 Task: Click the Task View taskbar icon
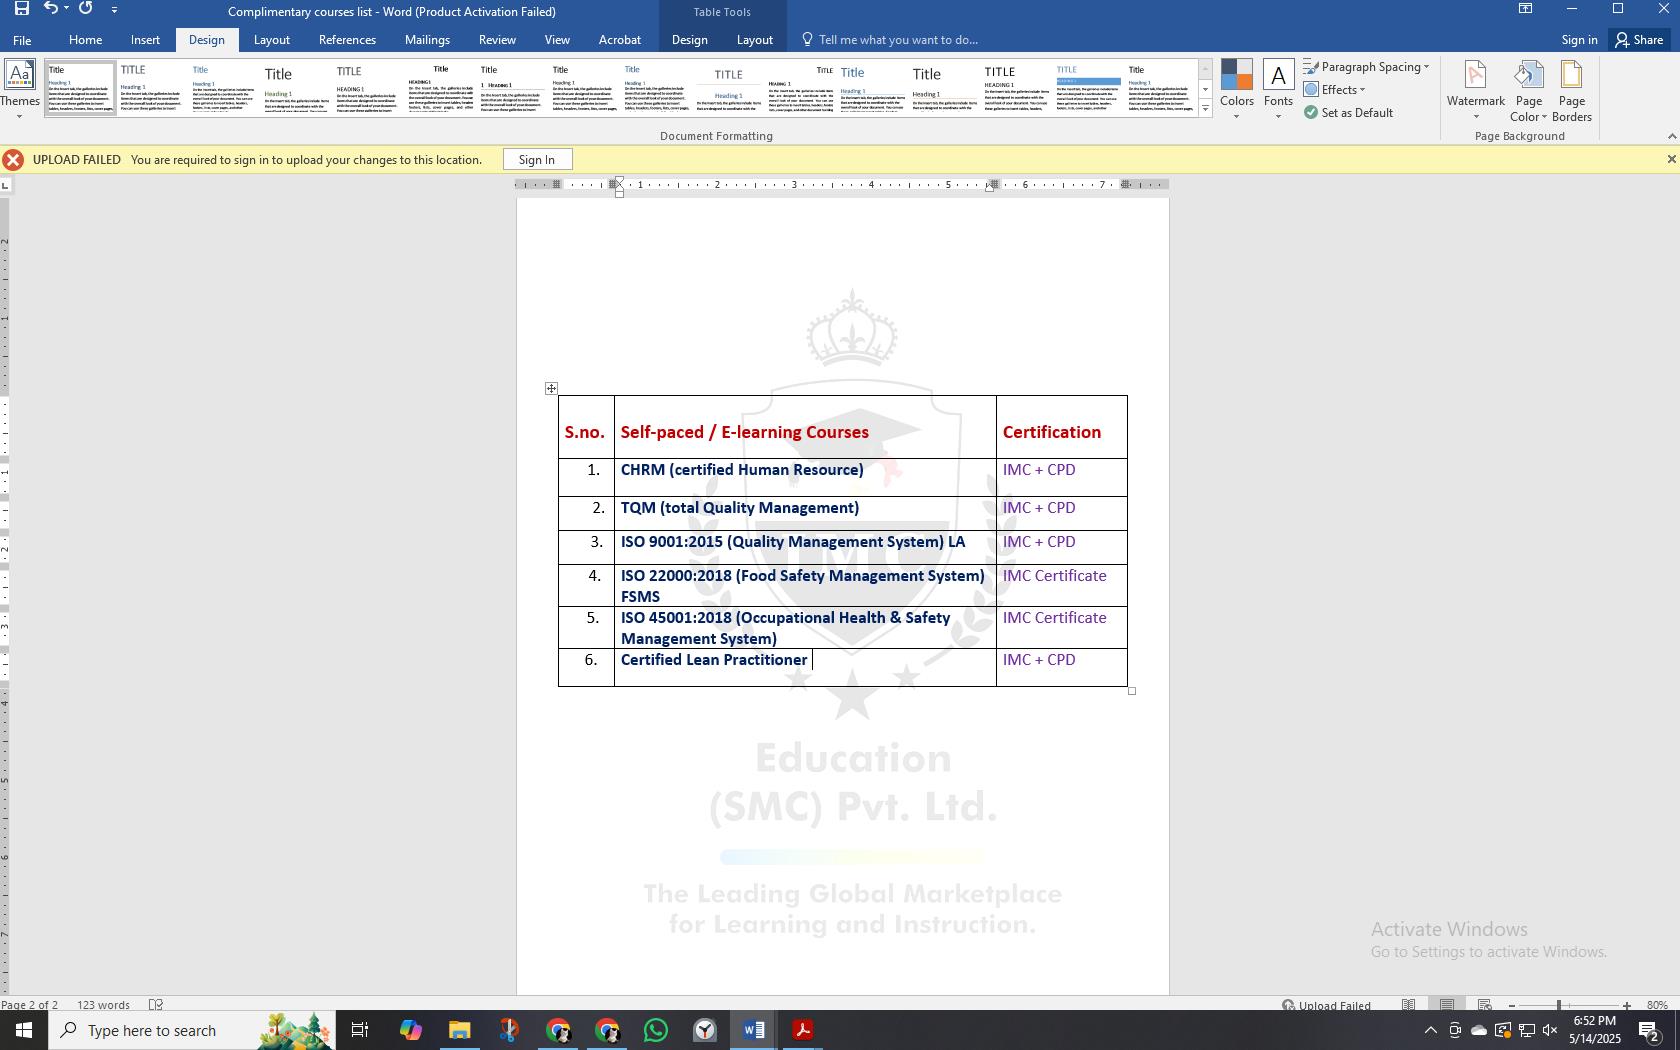360,1030
